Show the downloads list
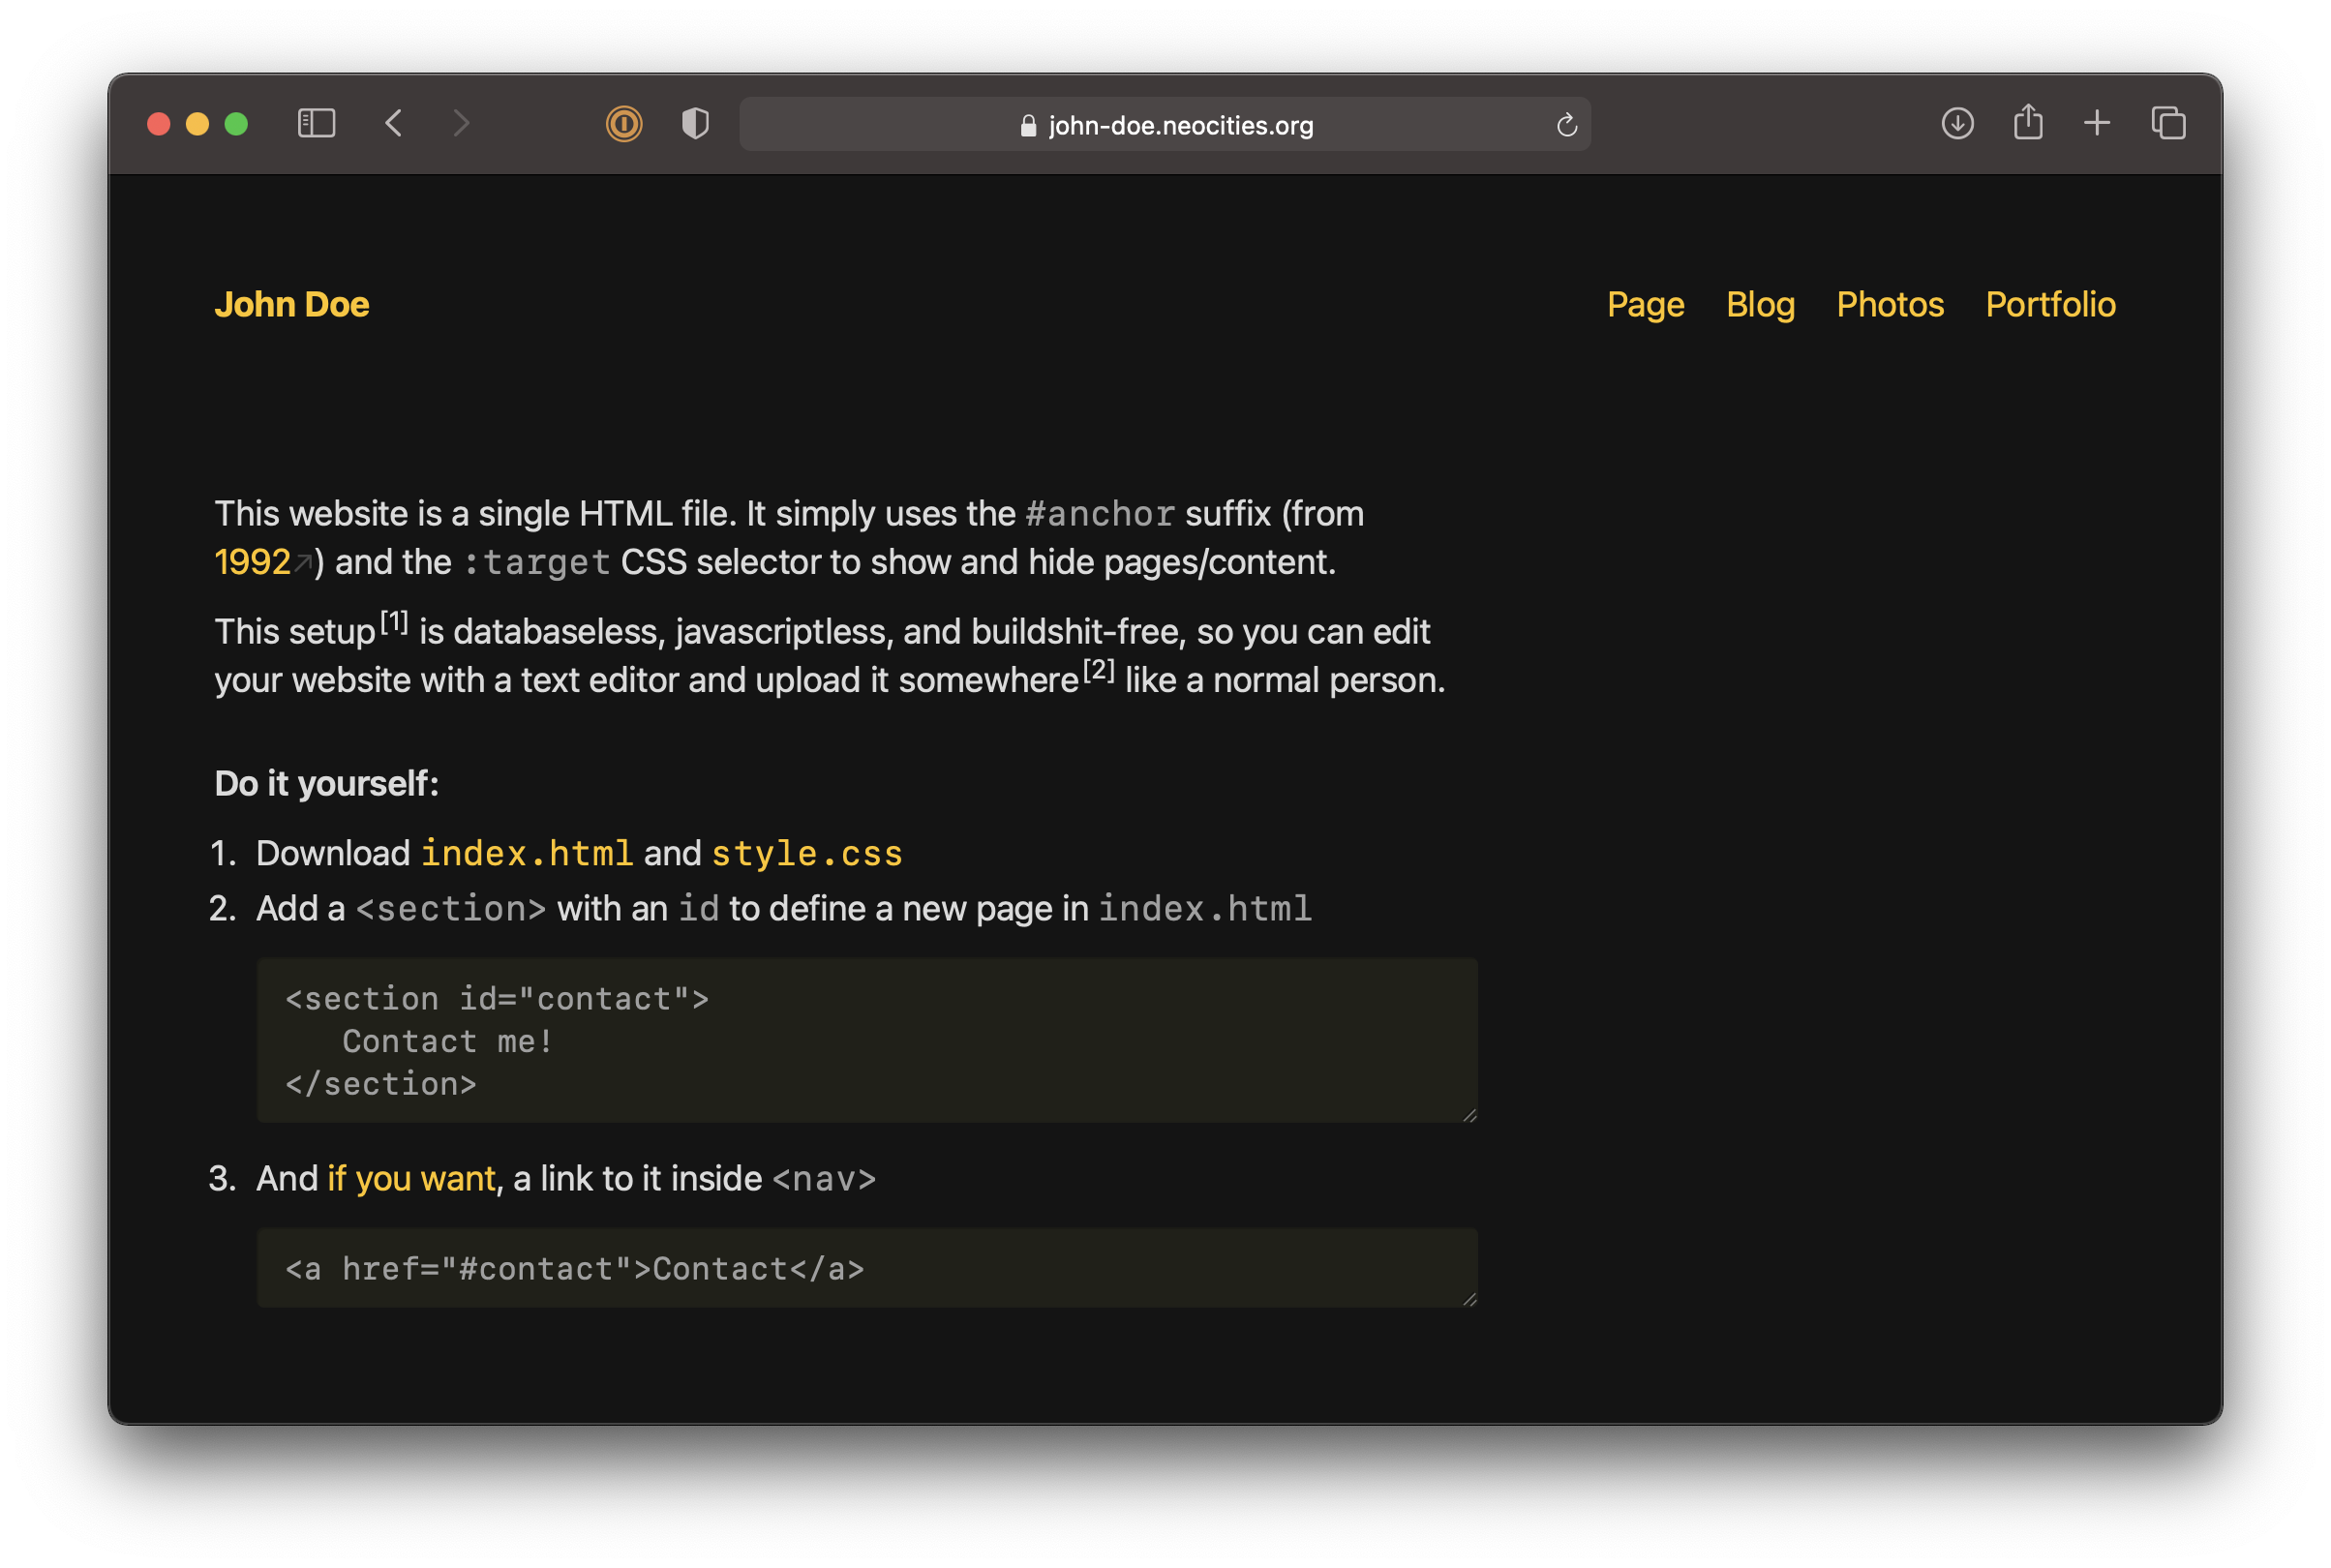The width and height of the screenshot is (2331, 1568). point(1957,123)
